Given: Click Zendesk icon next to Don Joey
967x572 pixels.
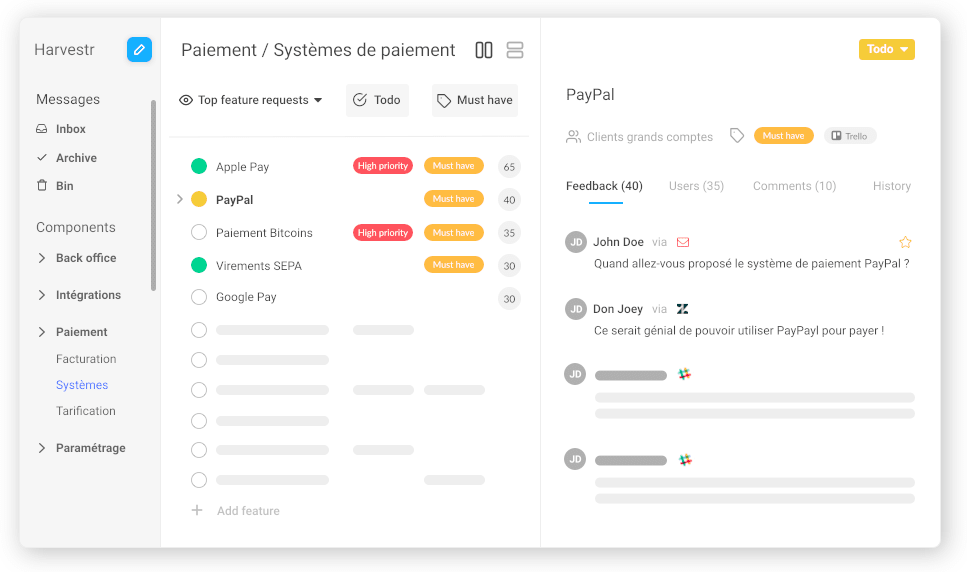Looking at the screenshot, I should 683,309.
